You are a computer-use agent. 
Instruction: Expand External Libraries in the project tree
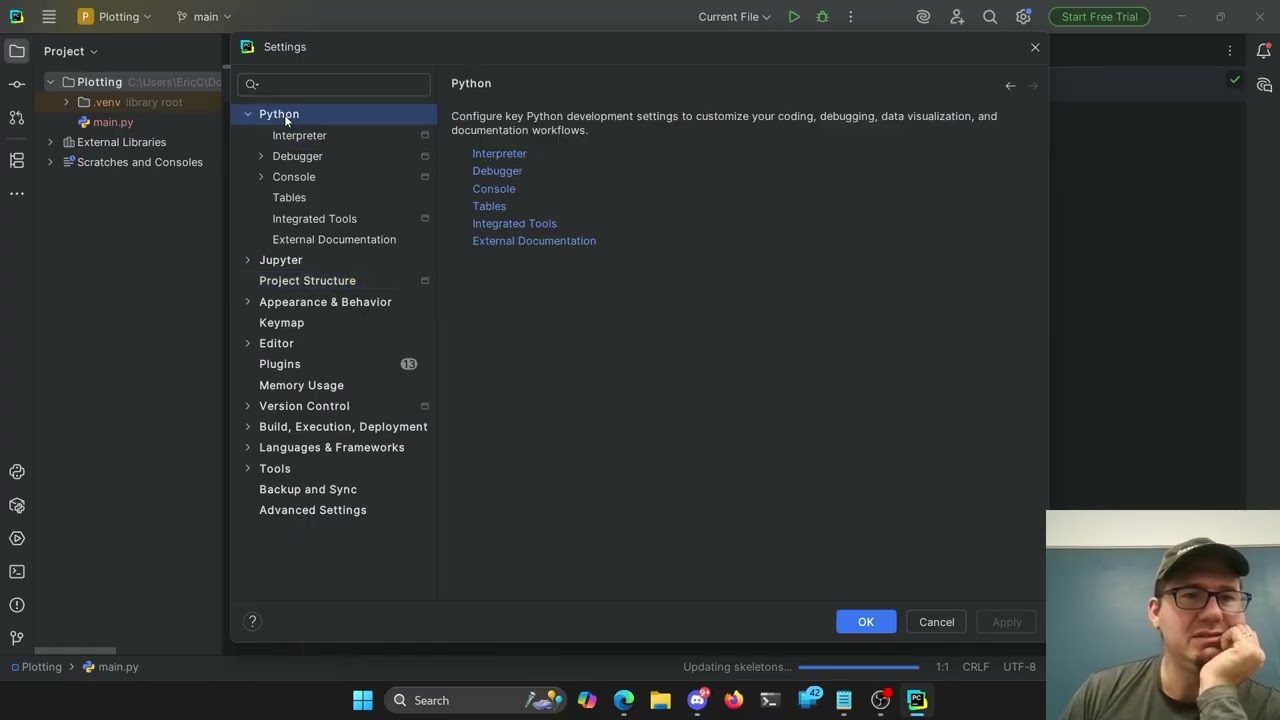coord(50,142)
